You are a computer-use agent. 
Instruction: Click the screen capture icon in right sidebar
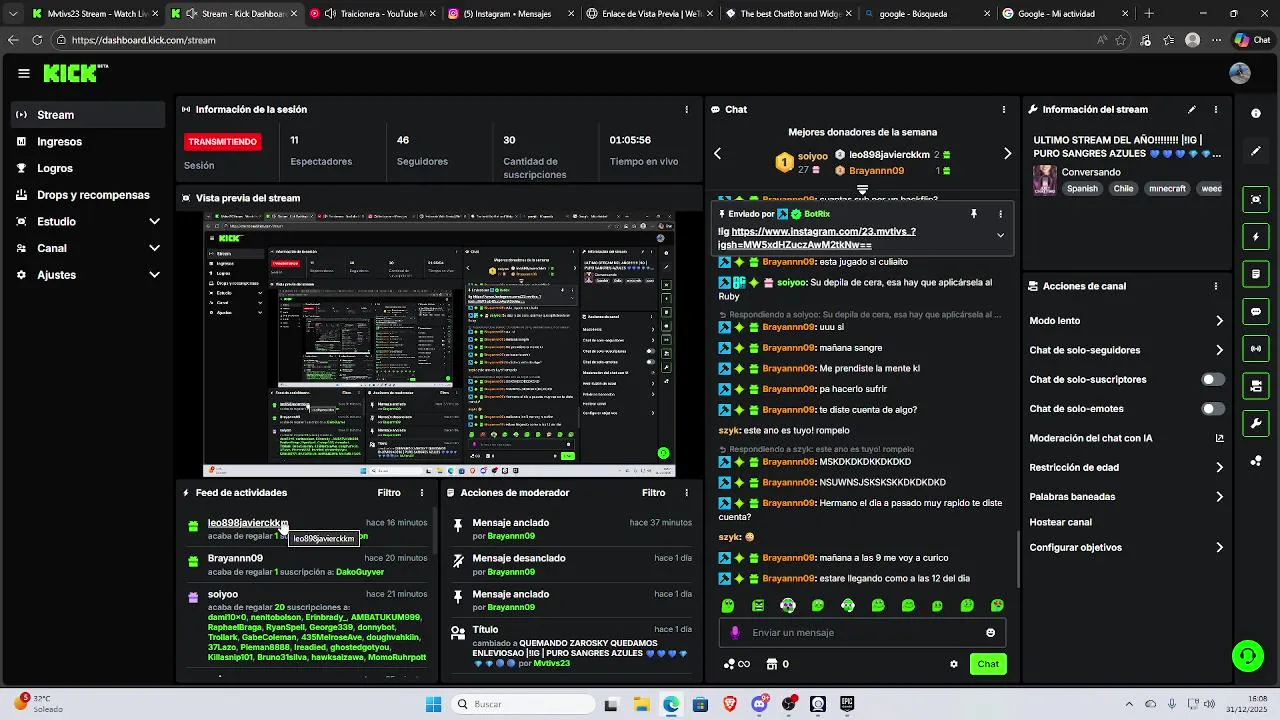(1256, 199)
